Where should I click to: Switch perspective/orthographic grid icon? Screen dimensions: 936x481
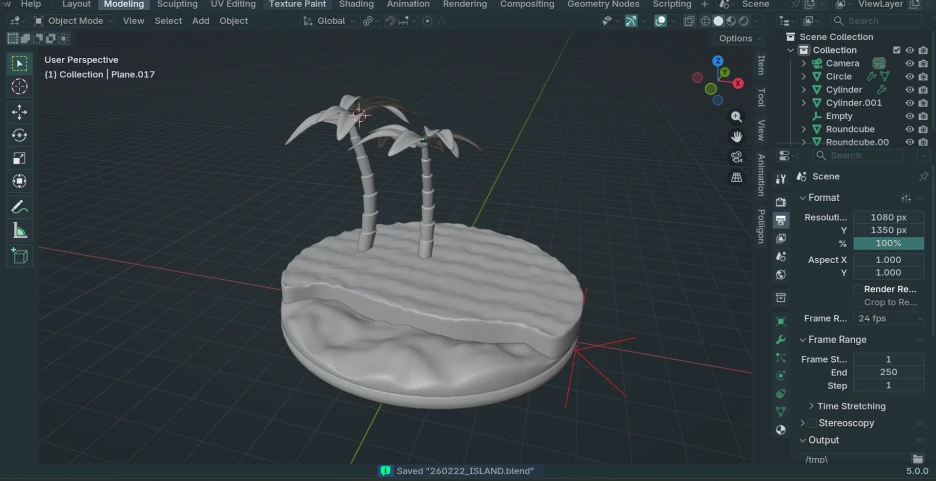point(737,177)
